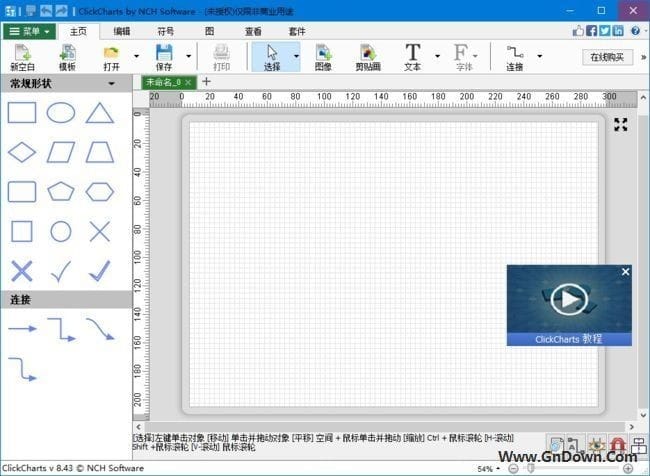
Task: Insert an image with 图像
Action: [323, 58]
